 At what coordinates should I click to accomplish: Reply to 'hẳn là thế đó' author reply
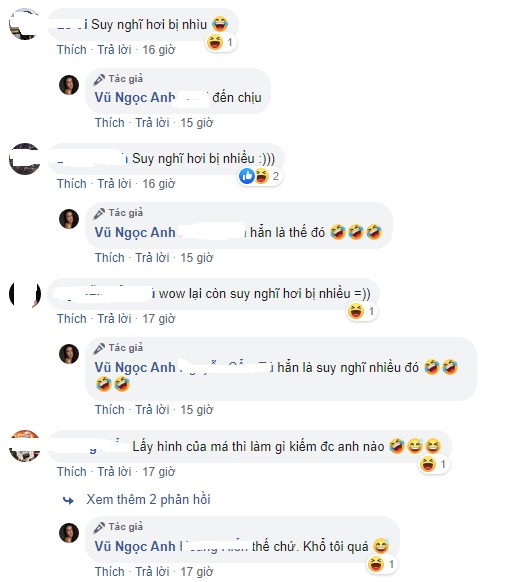152,257
